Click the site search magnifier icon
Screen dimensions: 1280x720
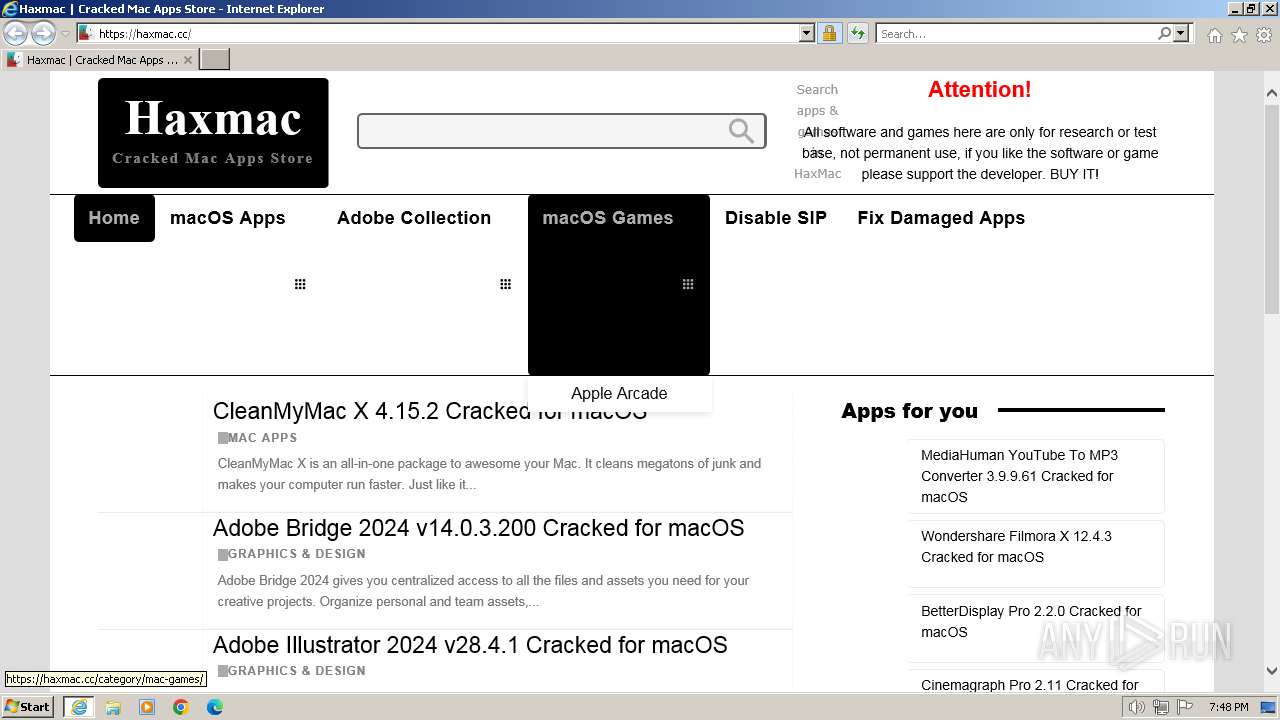[741, 131]
